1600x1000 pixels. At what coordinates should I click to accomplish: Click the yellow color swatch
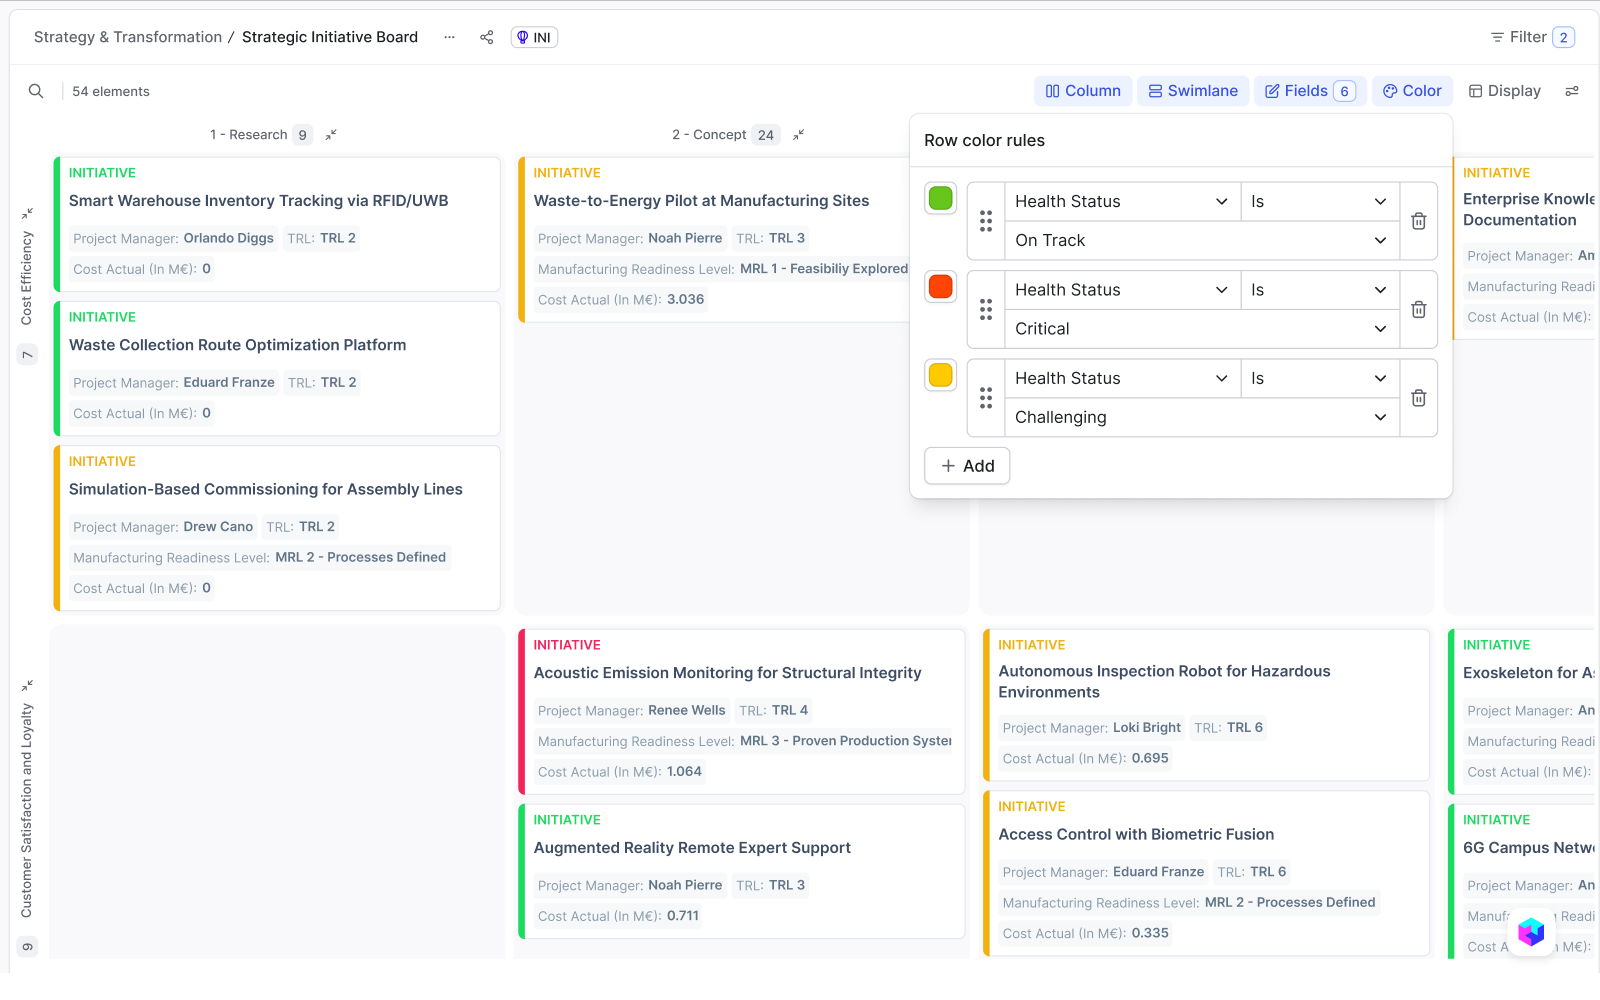click(x=941, y=375)
